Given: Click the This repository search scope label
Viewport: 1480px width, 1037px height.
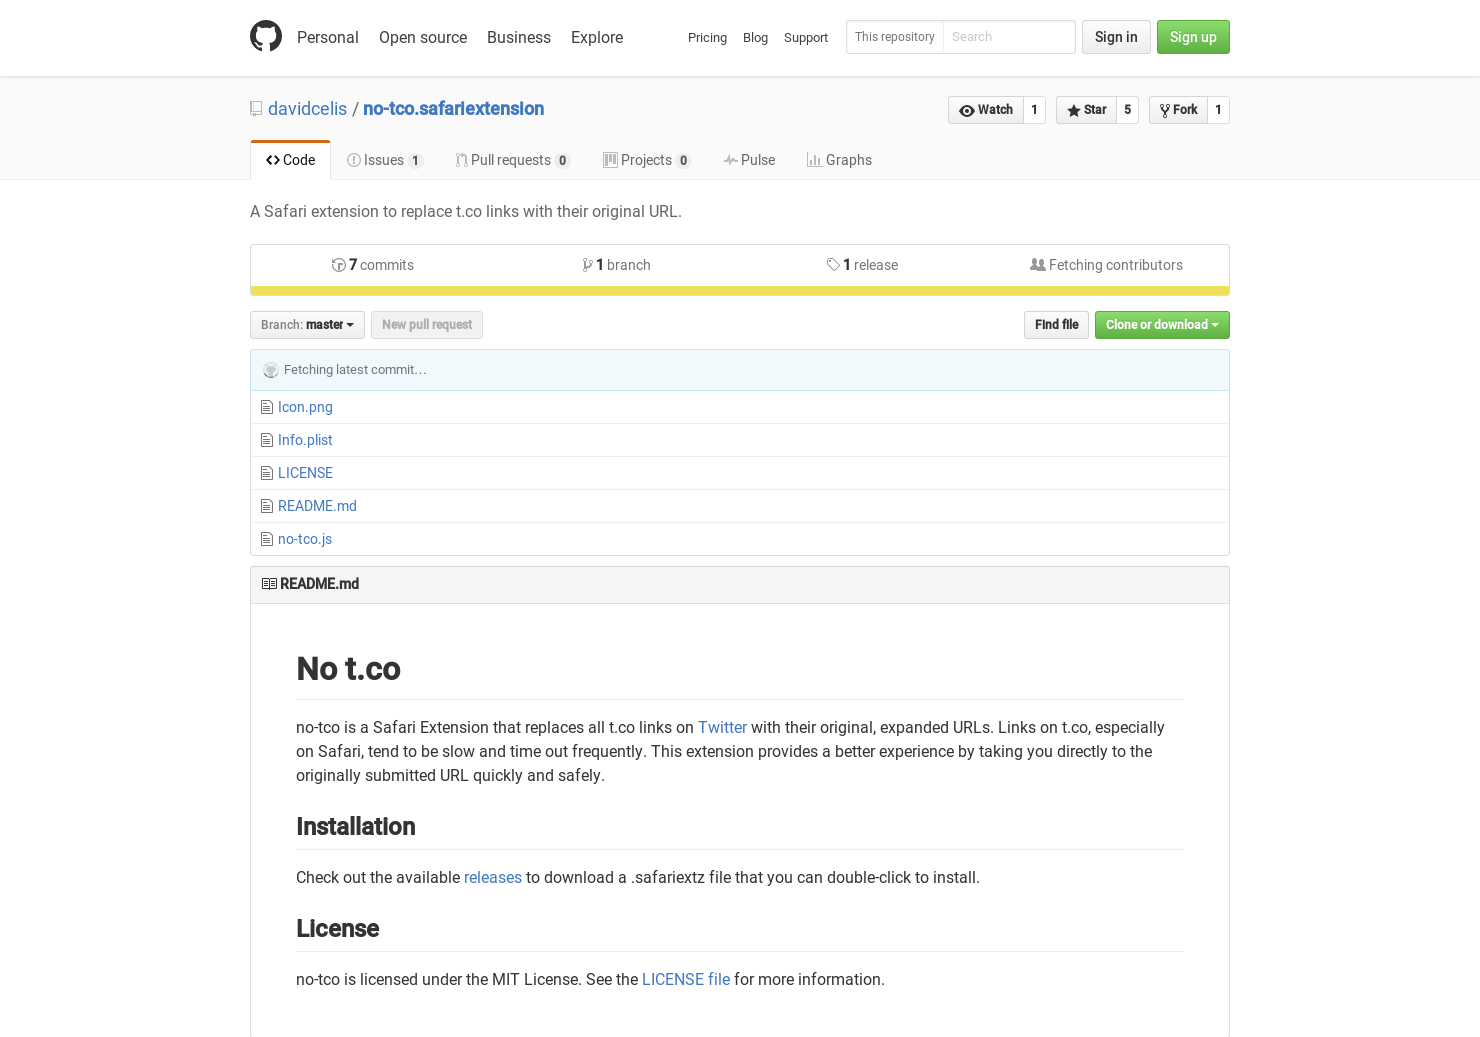Looking at the screenshot, I should (x=895, y=37).
